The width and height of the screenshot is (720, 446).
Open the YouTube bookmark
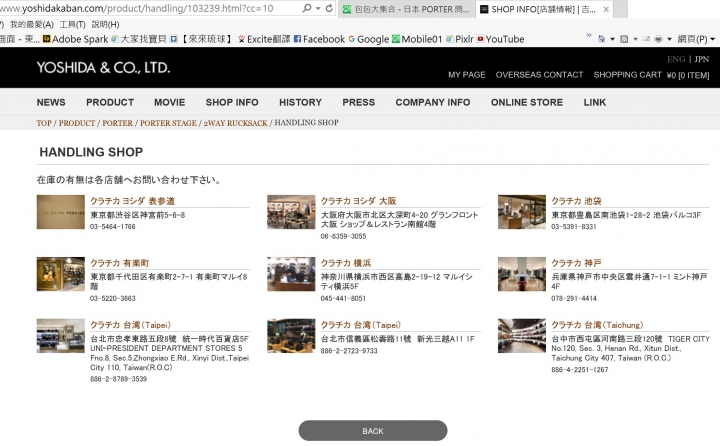[x=501, y=39]
